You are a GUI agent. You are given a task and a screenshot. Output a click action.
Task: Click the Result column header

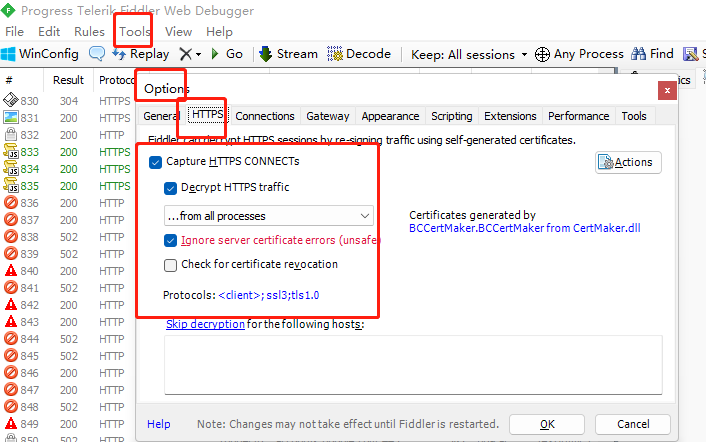[x=68, y=80]
